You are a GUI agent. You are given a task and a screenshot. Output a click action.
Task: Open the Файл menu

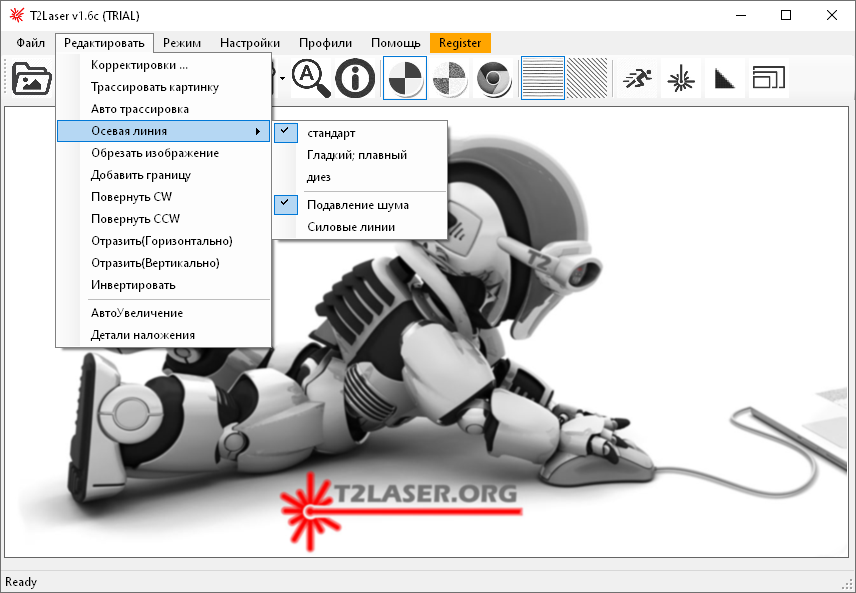click(x=31, y=43)
